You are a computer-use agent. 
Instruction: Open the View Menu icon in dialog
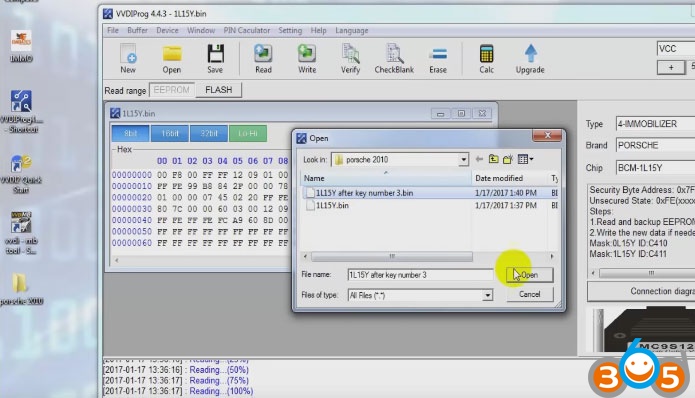(525, 159)
